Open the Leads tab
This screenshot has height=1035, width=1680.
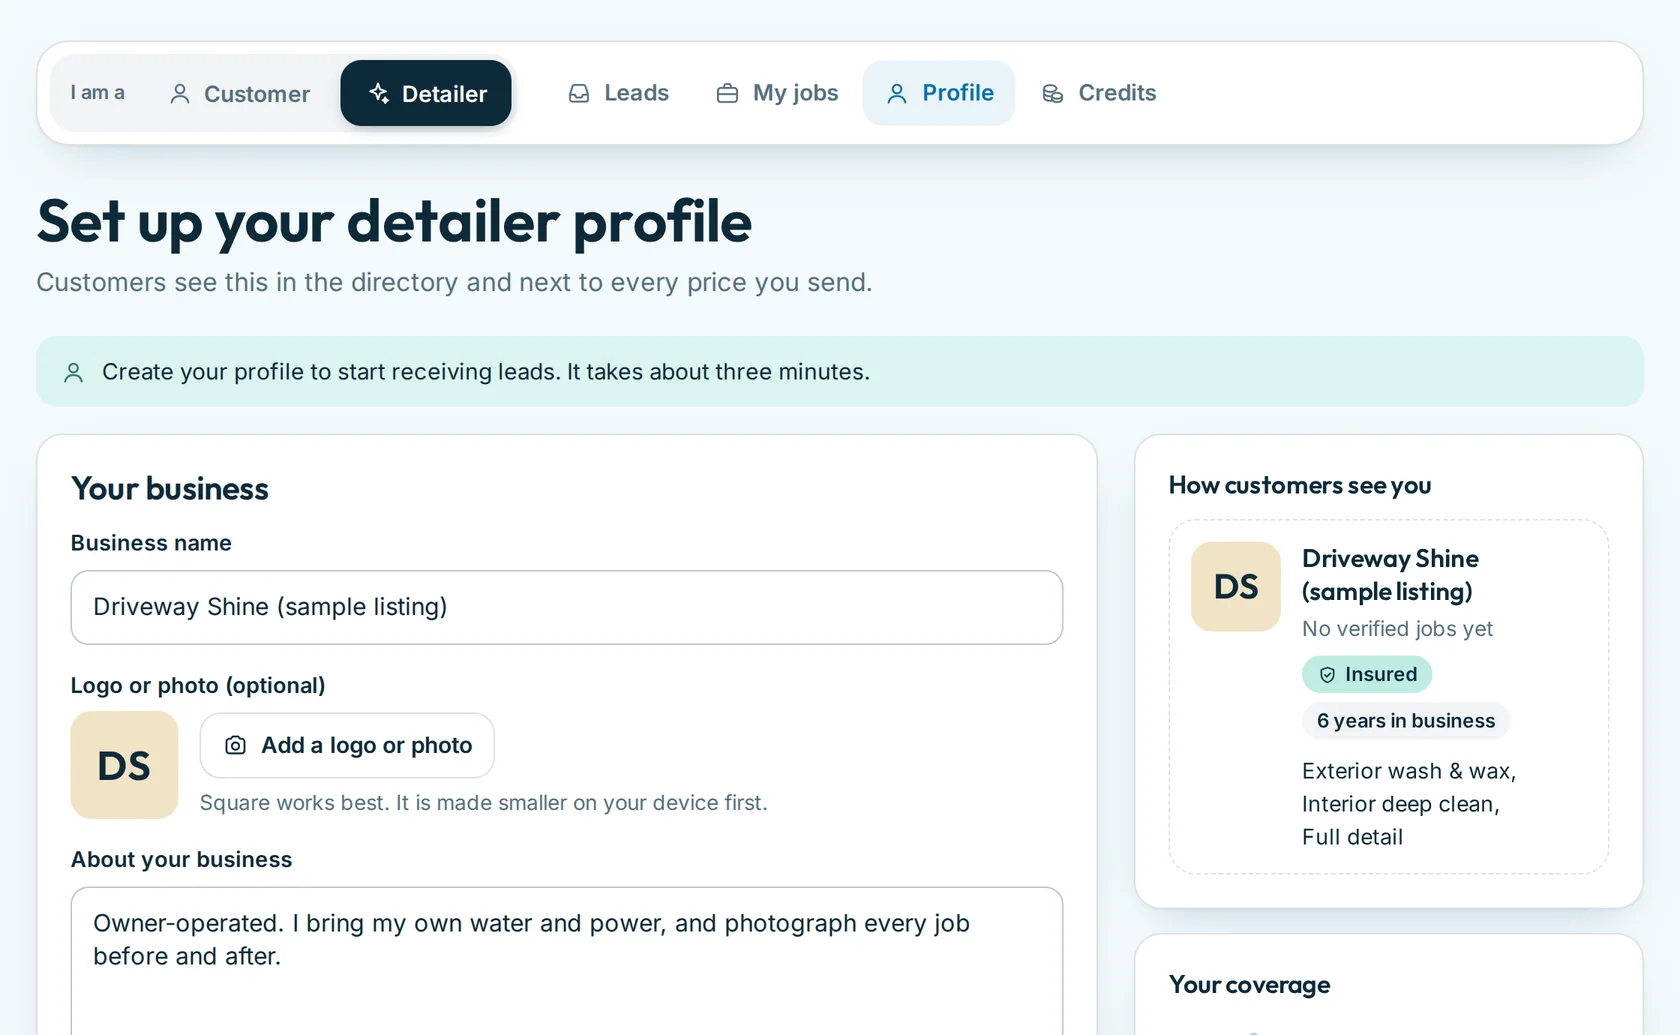pos(618,93)
